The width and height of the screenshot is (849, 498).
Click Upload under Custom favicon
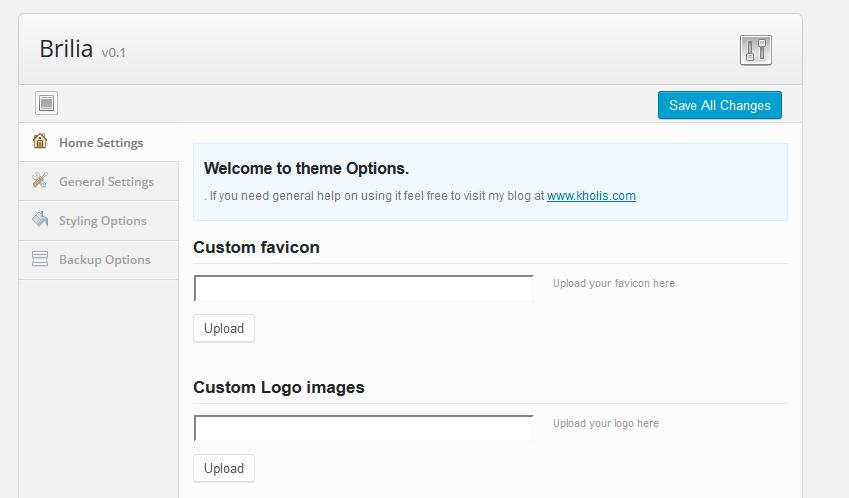[x=224, y=328]
